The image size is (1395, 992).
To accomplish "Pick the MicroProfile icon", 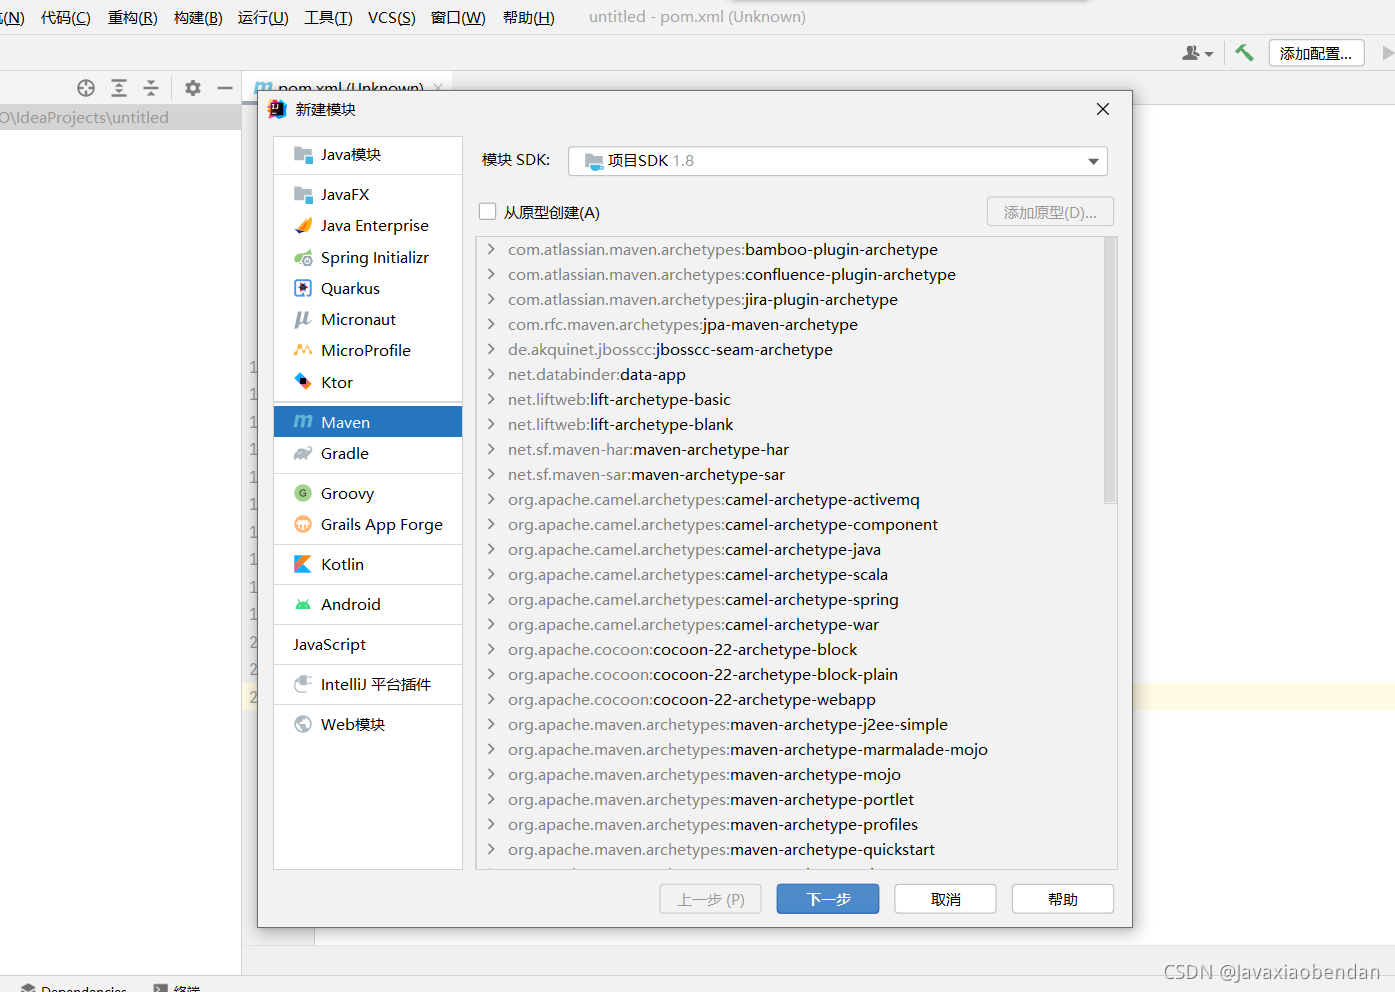I will (x=303, y=350).
